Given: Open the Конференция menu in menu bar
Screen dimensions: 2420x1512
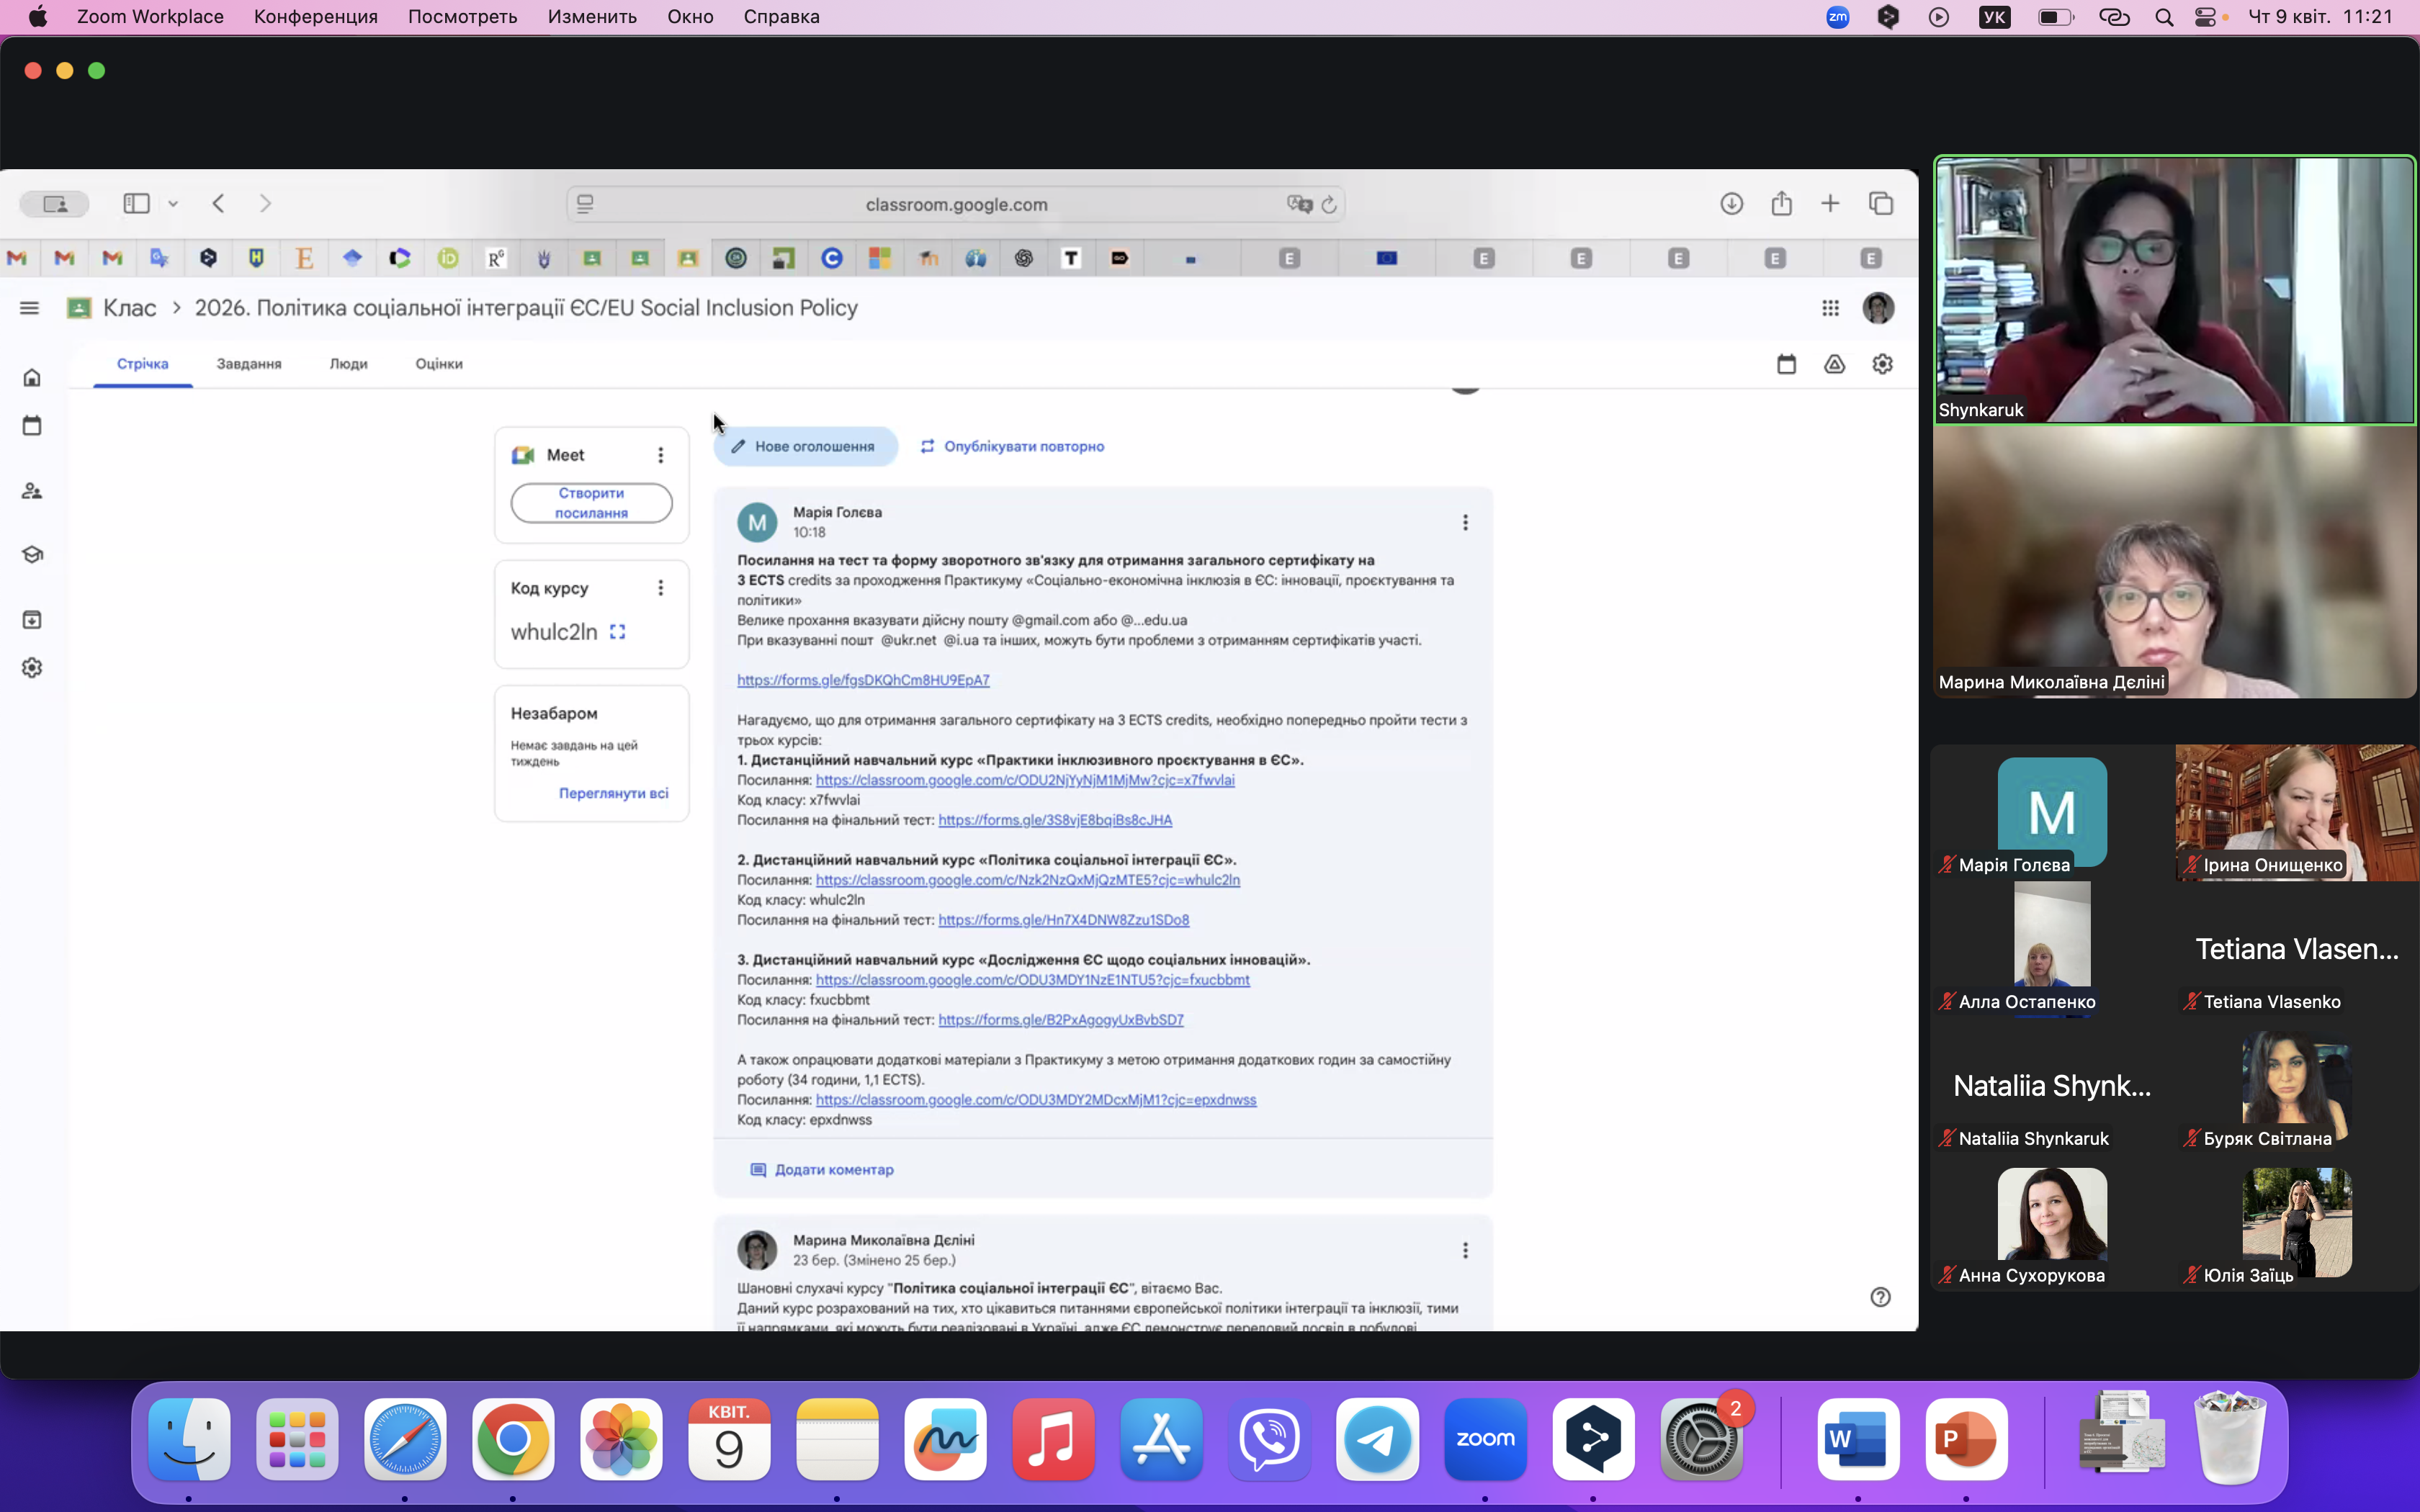Looking at the screenshot, I should pos(315,17).
